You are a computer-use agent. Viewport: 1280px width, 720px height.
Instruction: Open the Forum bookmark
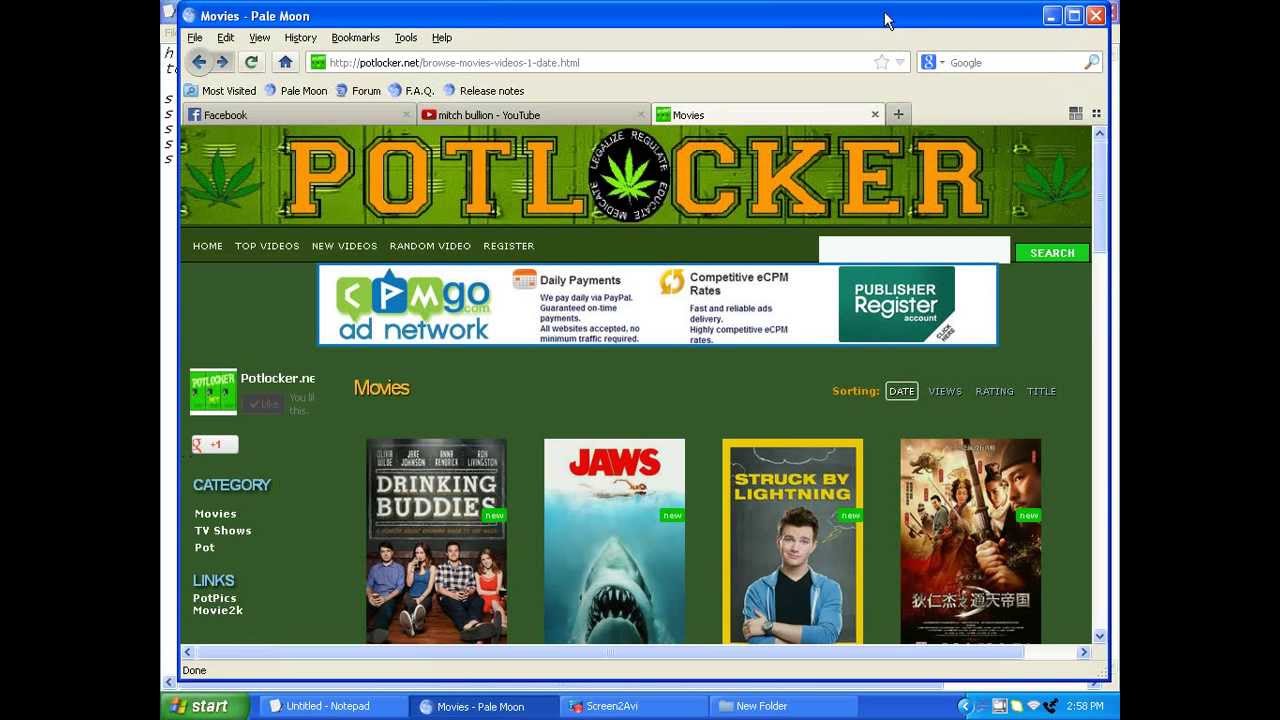click(358, 90)
